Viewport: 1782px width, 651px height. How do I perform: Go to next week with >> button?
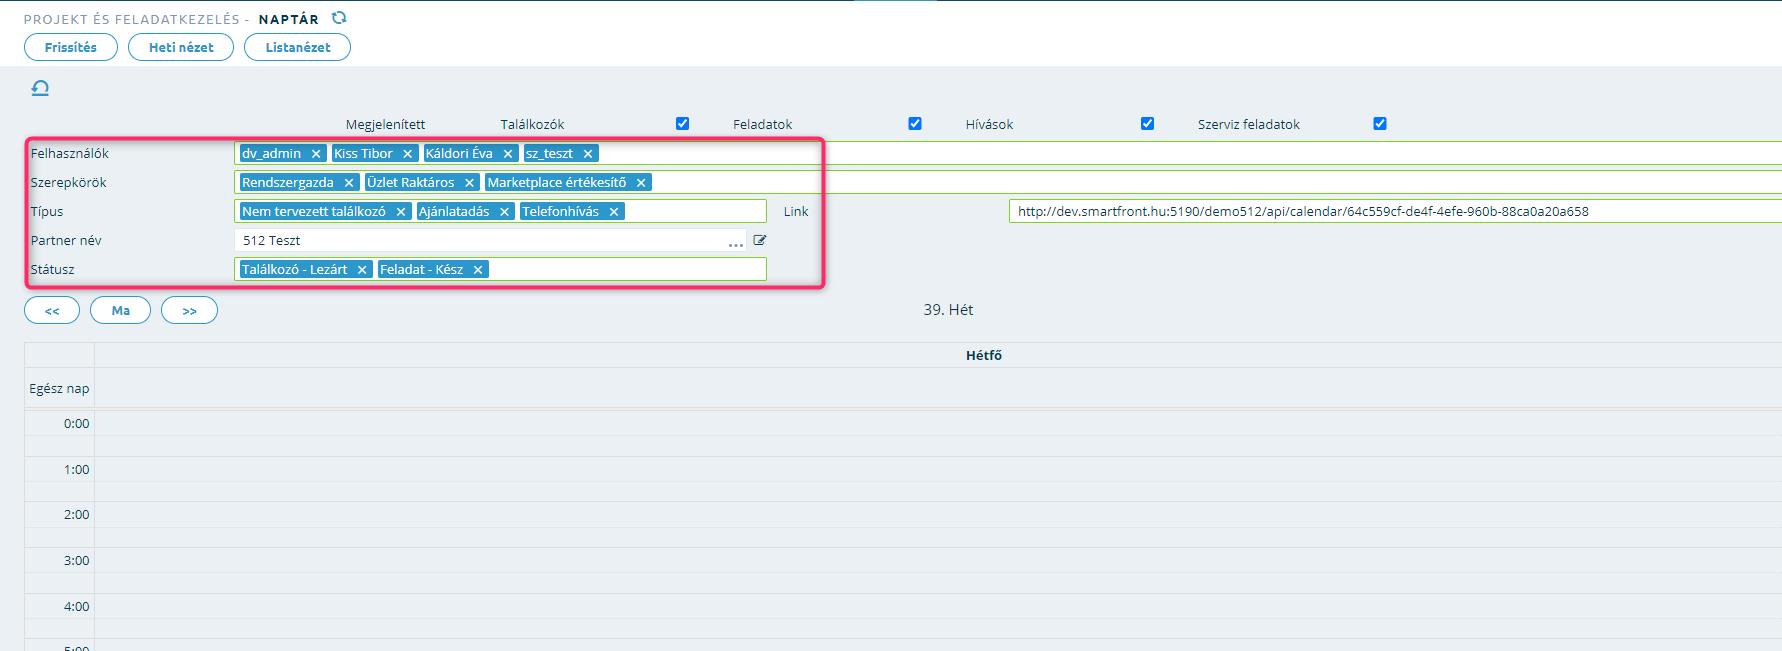click(x=189, y=310)
